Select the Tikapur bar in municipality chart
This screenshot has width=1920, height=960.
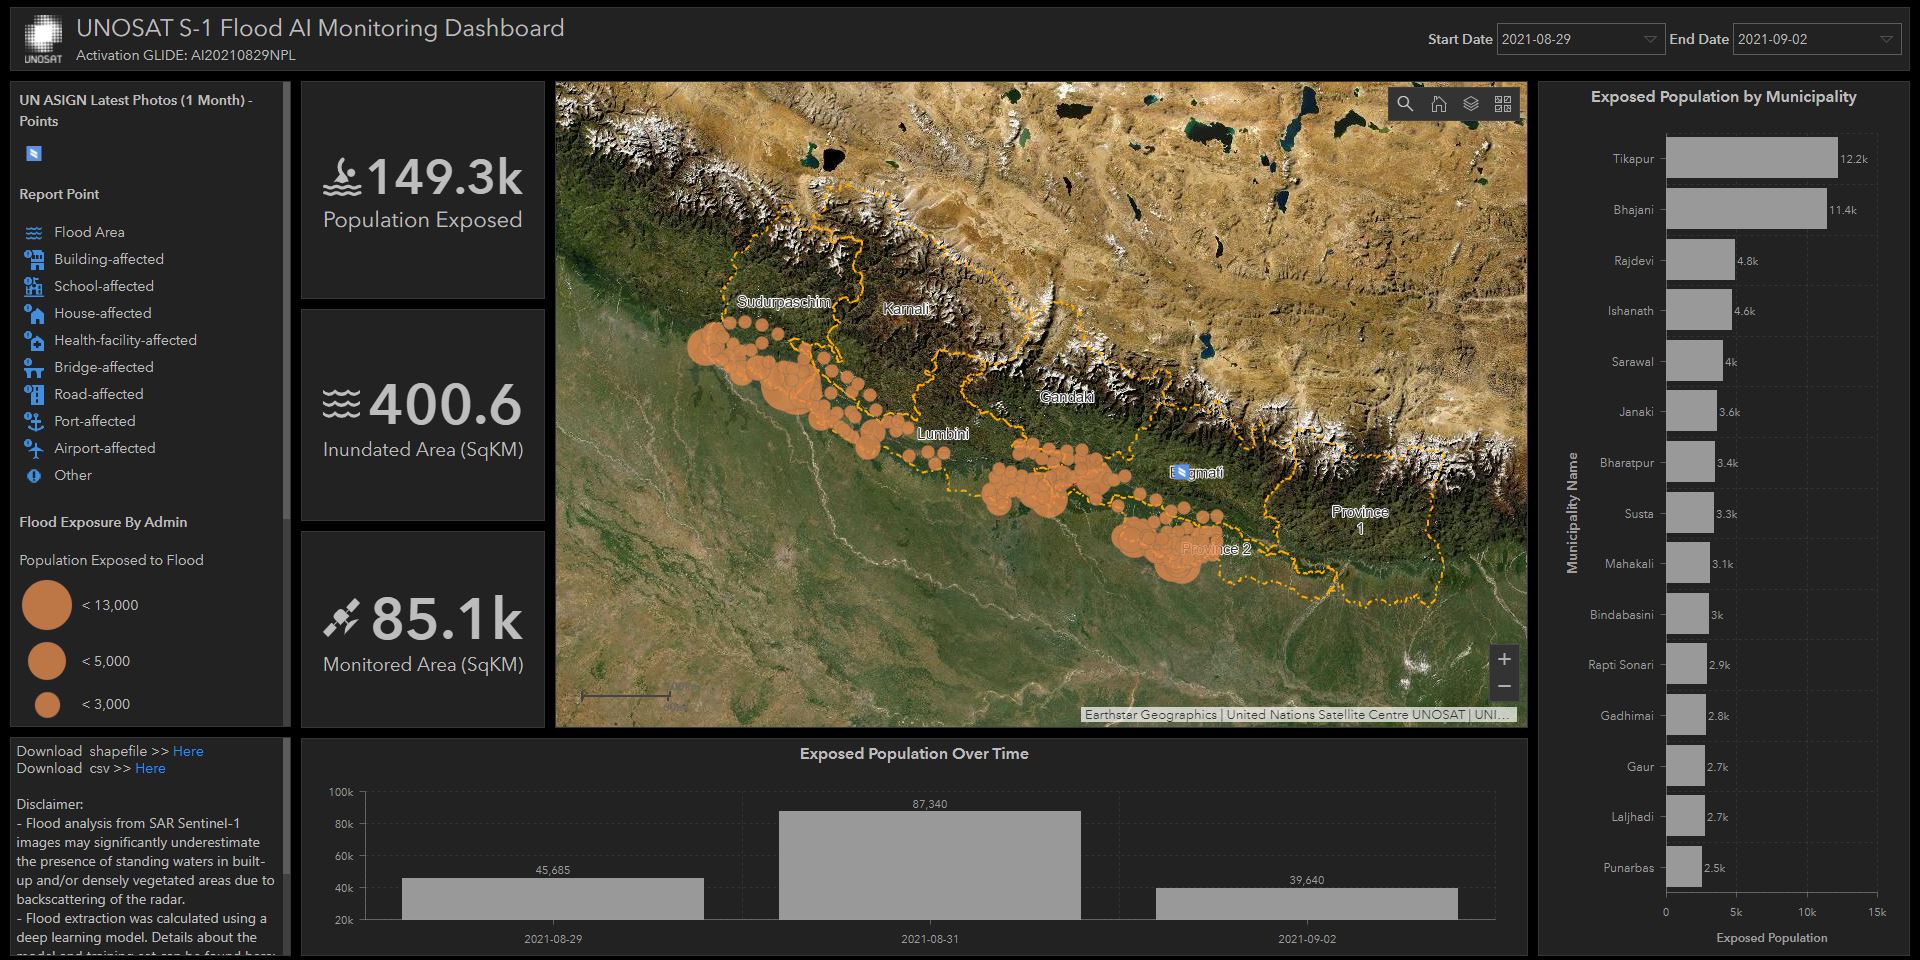(1751, 158)
